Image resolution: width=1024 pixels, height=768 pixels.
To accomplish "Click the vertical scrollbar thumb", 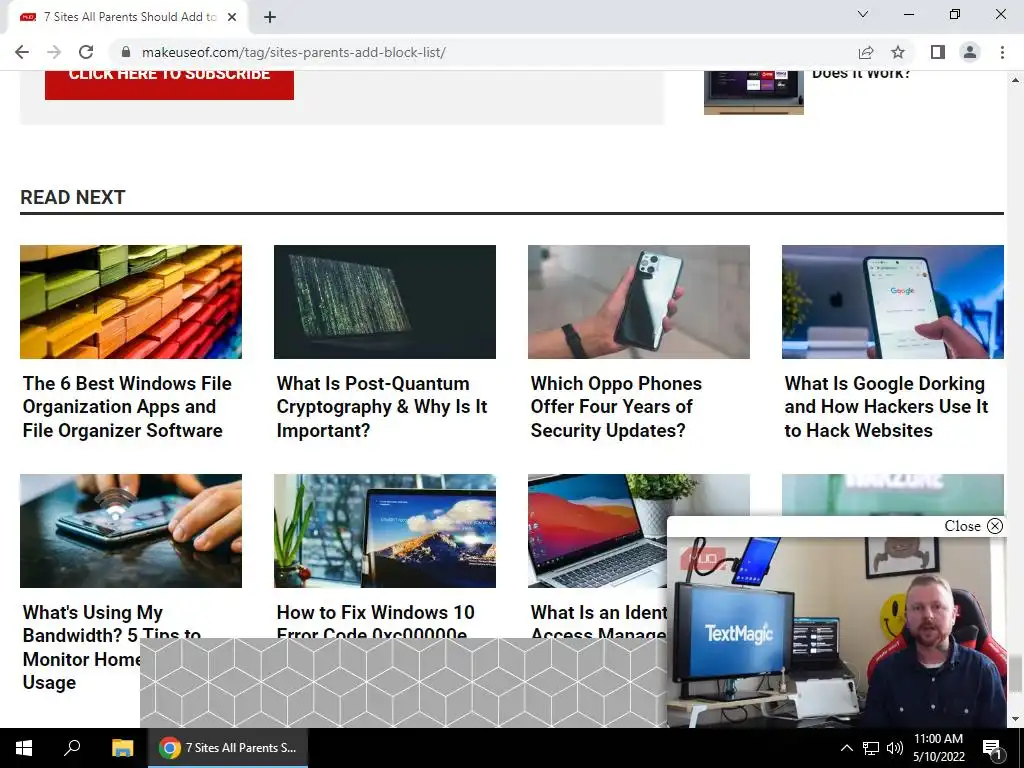I will (x=1015, y=675).
